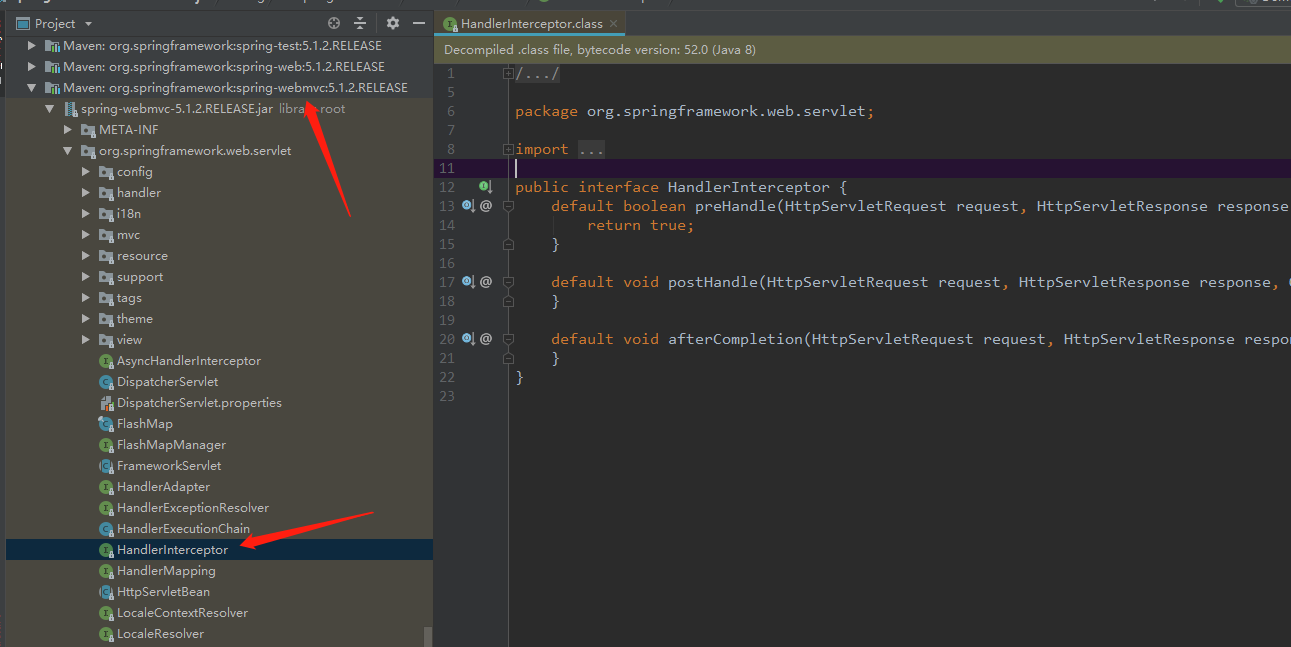Open the Project view dropdown arrow

(x=86, y=23)
